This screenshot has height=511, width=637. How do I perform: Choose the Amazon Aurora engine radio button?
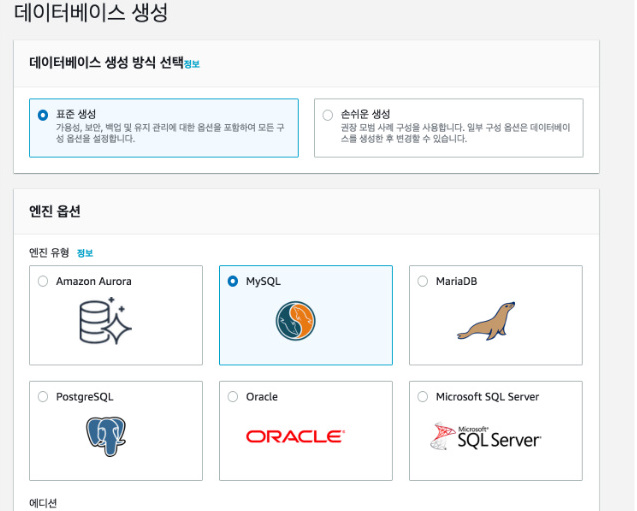(x=43, y=281)
